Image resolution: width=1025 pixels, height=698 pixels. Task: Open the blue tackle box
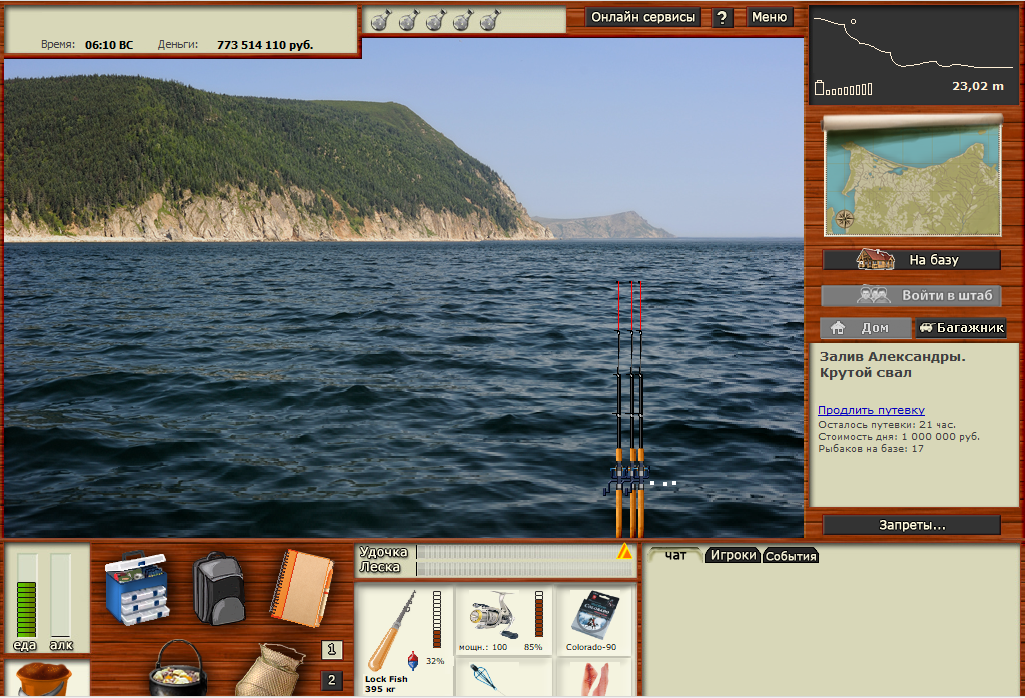pos(137,588)
